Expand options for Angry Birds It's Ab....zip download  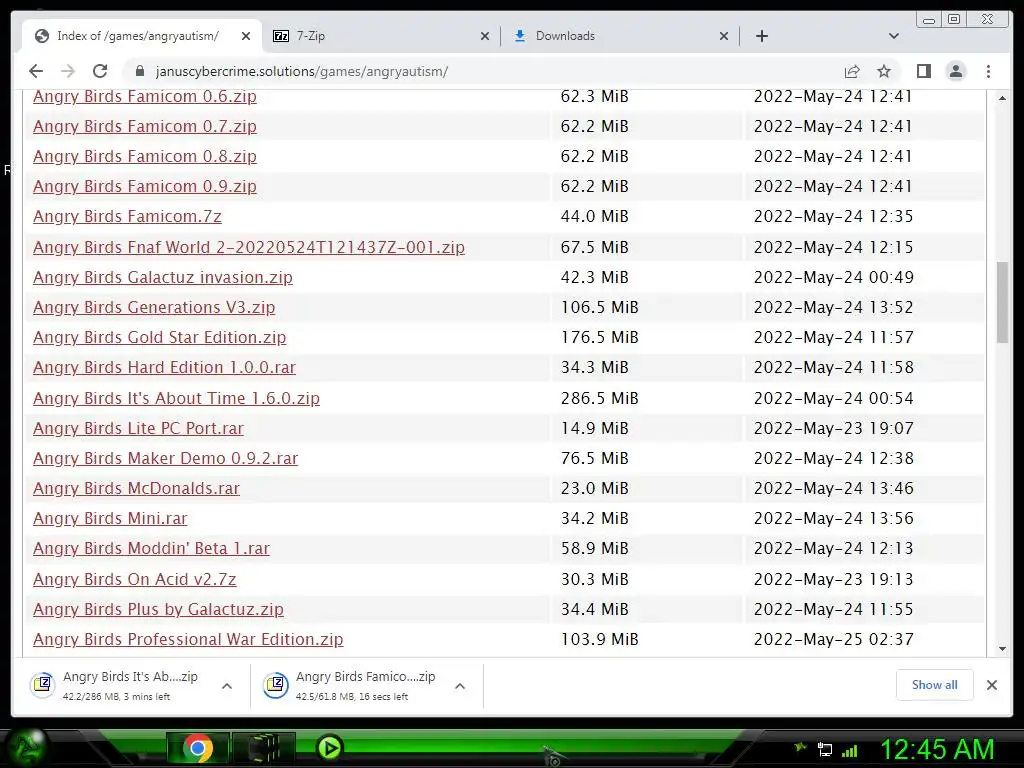[x=227, y=686]
